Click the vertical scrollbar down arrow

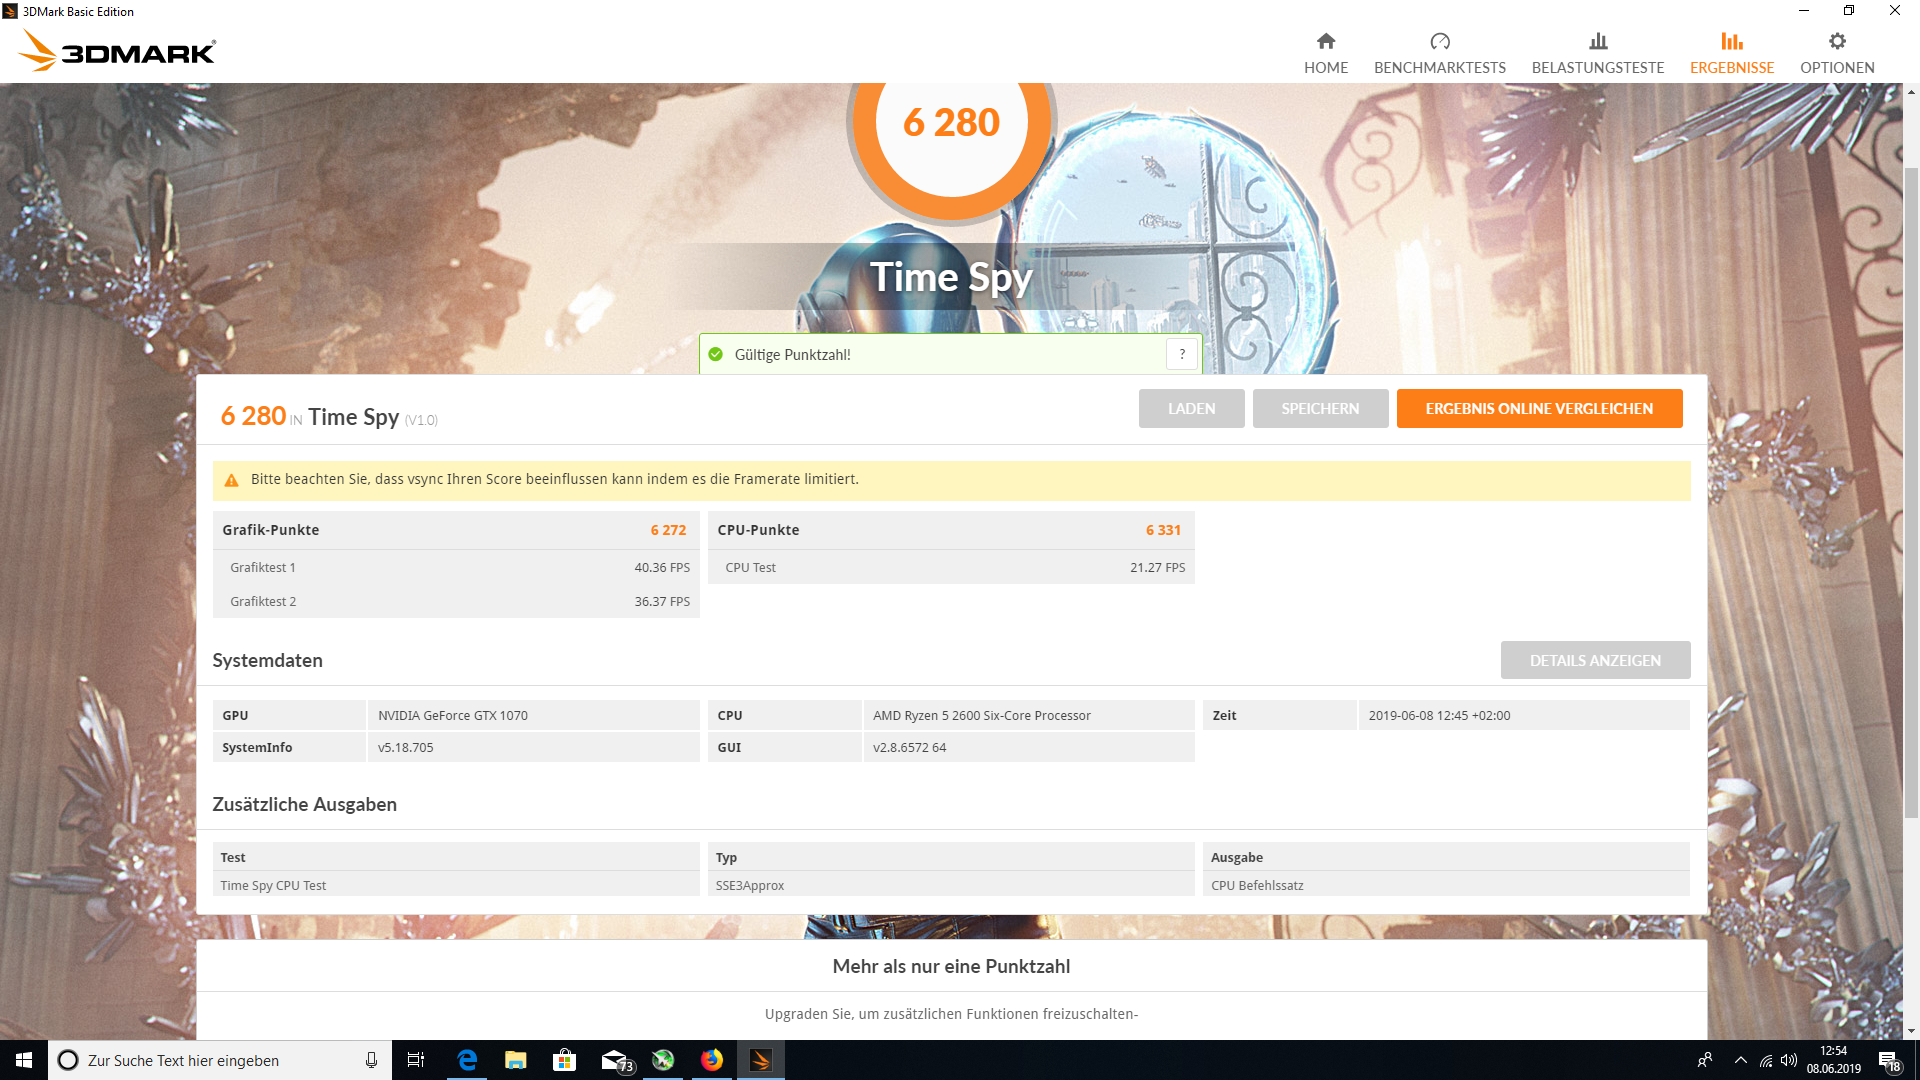coord(1911,1031)
